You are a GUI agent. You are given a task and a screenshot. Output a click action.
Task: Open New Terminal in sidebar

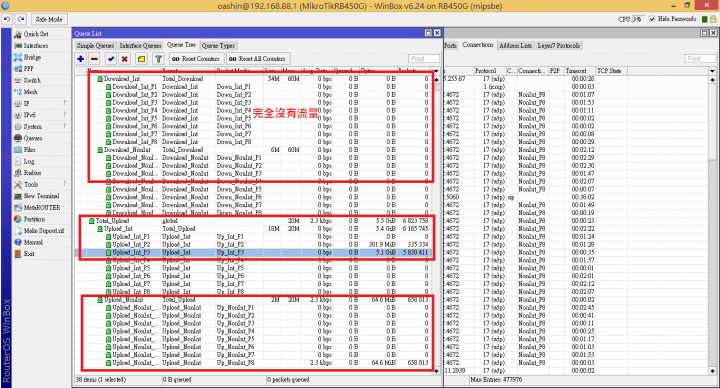(41, 196)
